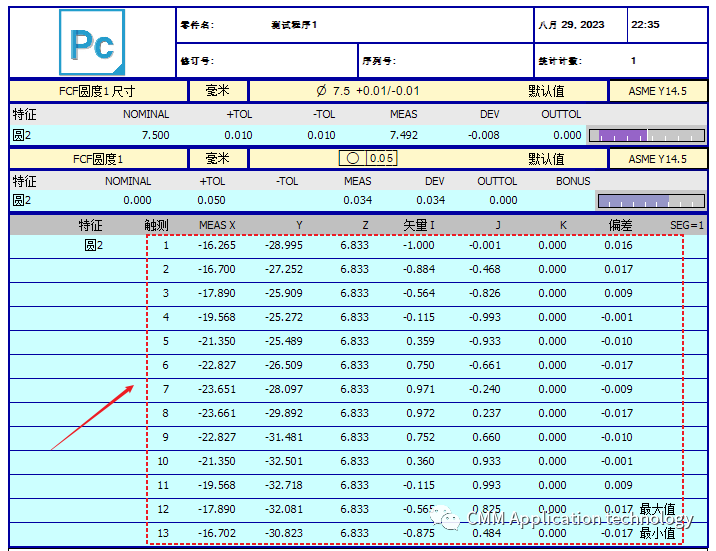Select the measured value 7.492

point(404,136)
